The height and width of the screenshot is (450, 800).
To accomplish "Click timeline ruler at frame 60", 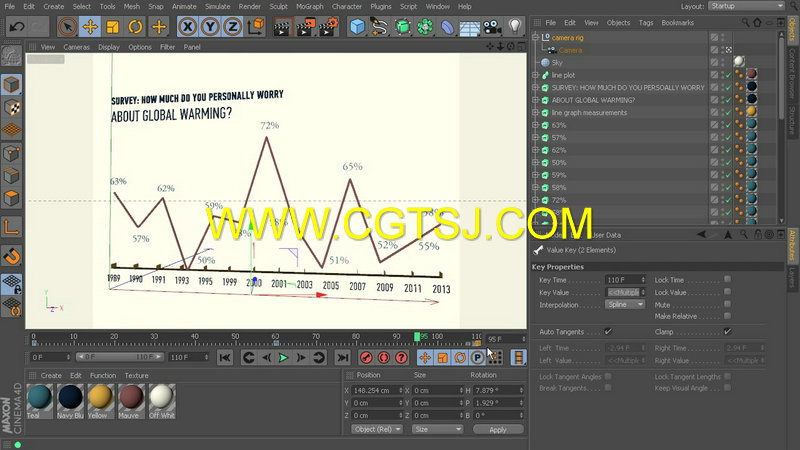I will click(276, 337).
